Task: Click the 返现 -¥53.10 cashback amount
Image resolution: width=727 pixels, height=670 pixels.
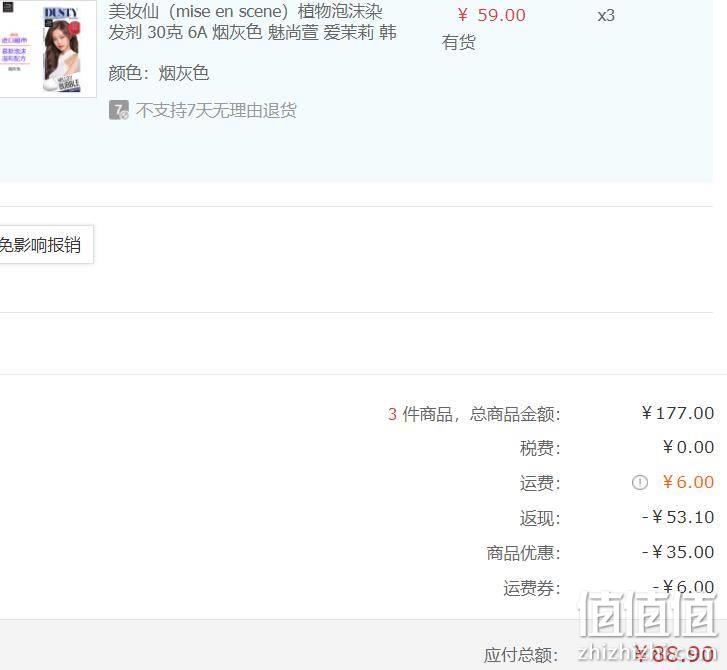Action: pyautogui.click(x=678, y=517)
